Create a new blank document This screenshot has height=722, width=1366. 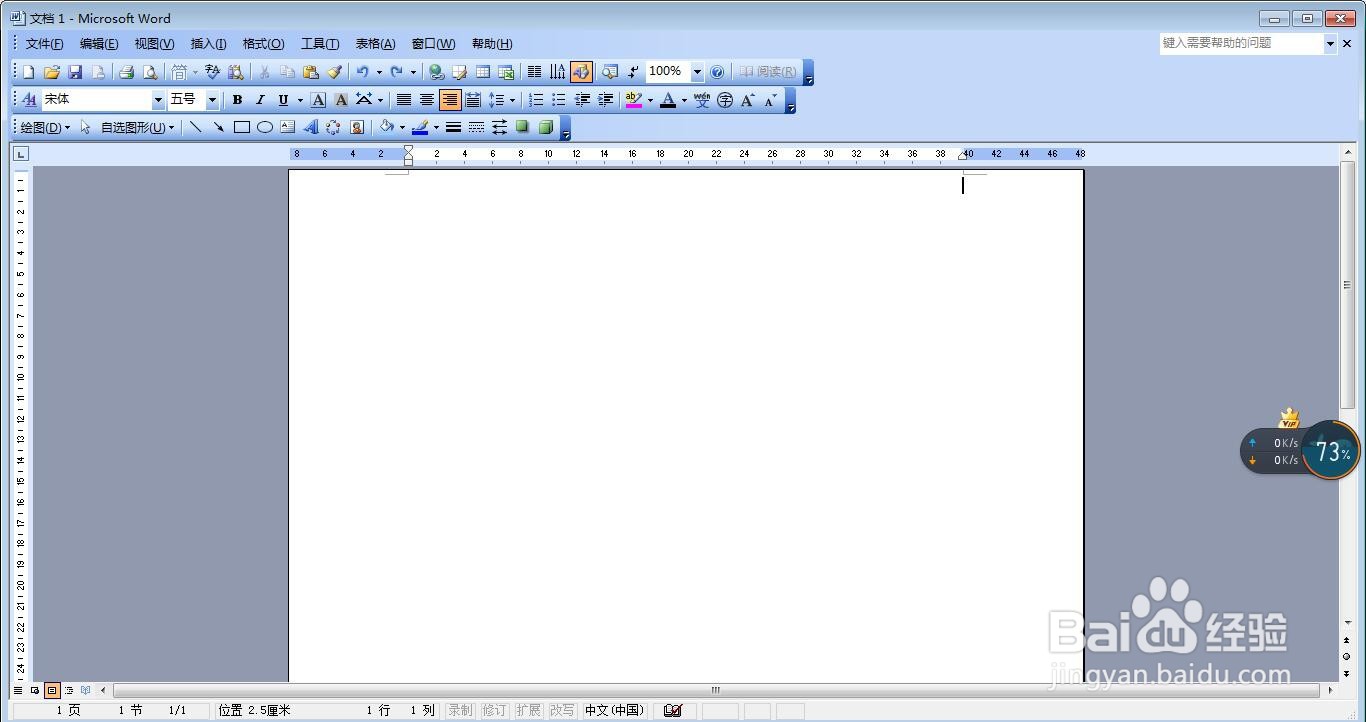[x=28, y=72]
